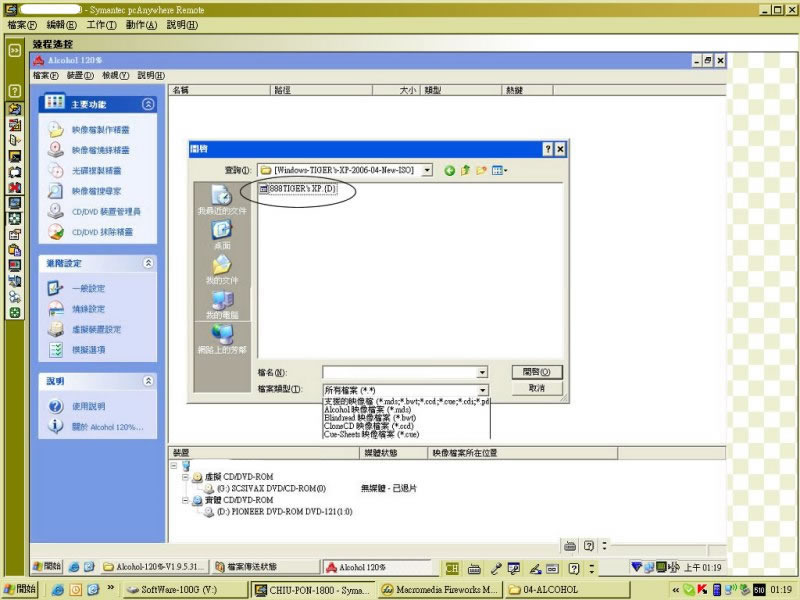This screenshot has width=800, height=600.
Task: Go to 網路上的芳鄰 in the places bar
Action: point(222,339)
